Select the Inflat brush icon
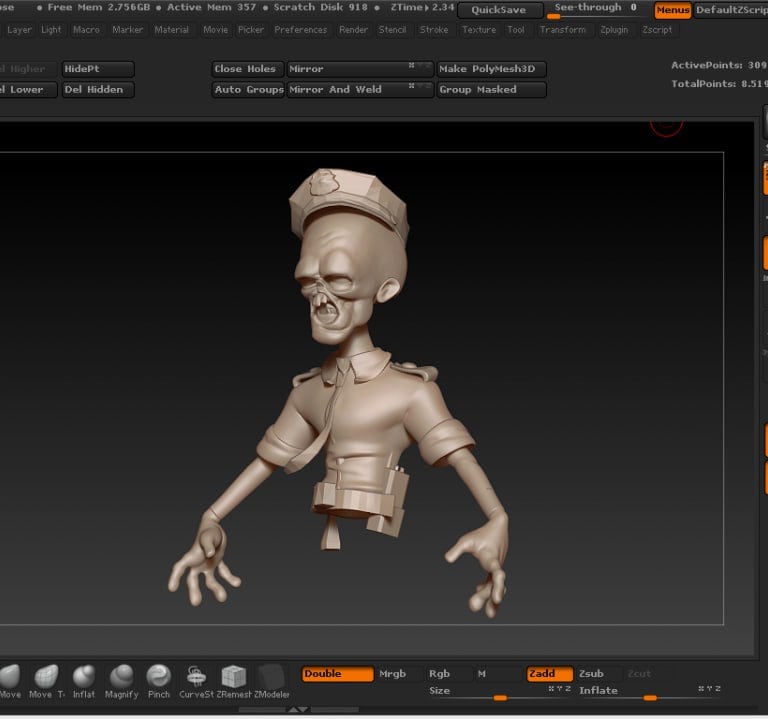Viewport: 768px width, 719px height. tap(84, 676)
